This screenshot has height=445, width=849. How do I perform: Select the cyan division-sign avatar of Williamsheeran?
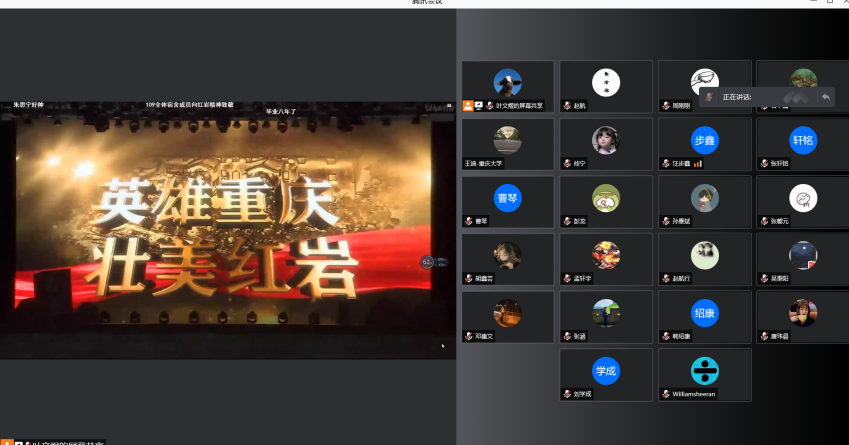[x=704, y=371]
